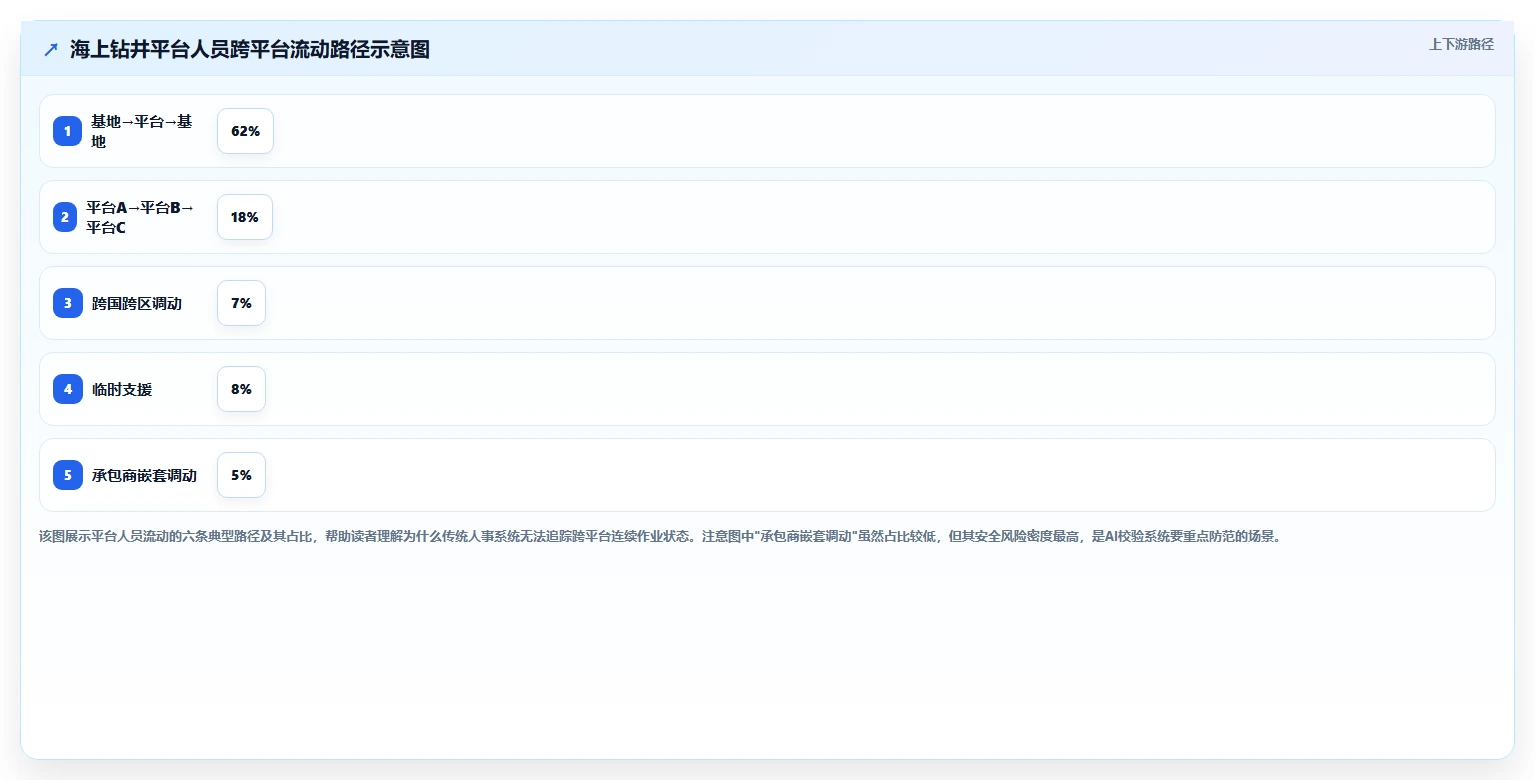Click the 8% value chip

pyautogui.click(x=241, y=389)
